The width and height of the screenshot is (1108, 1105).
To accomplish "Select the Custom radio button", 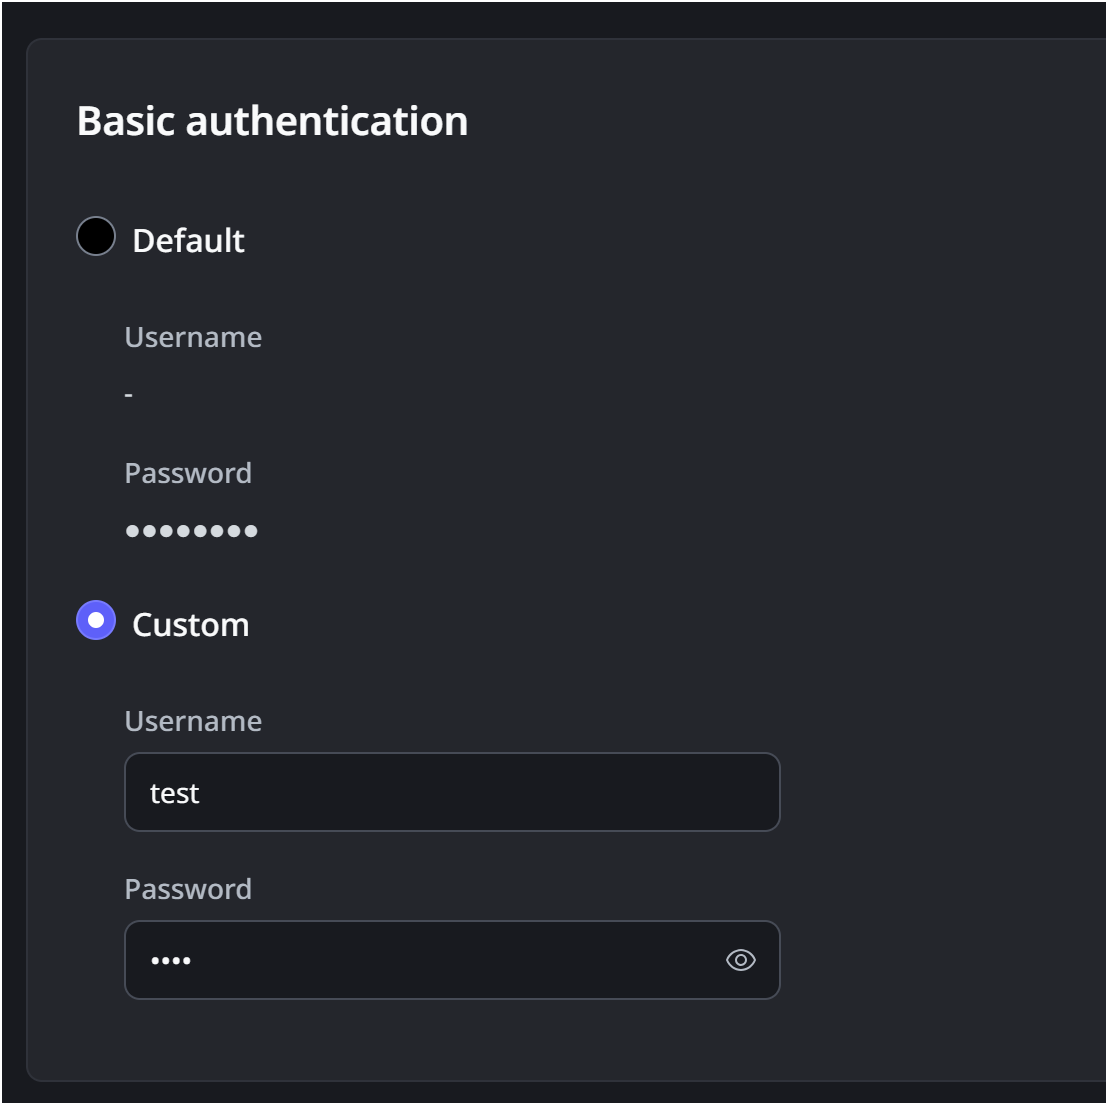I will coord(96,621).
